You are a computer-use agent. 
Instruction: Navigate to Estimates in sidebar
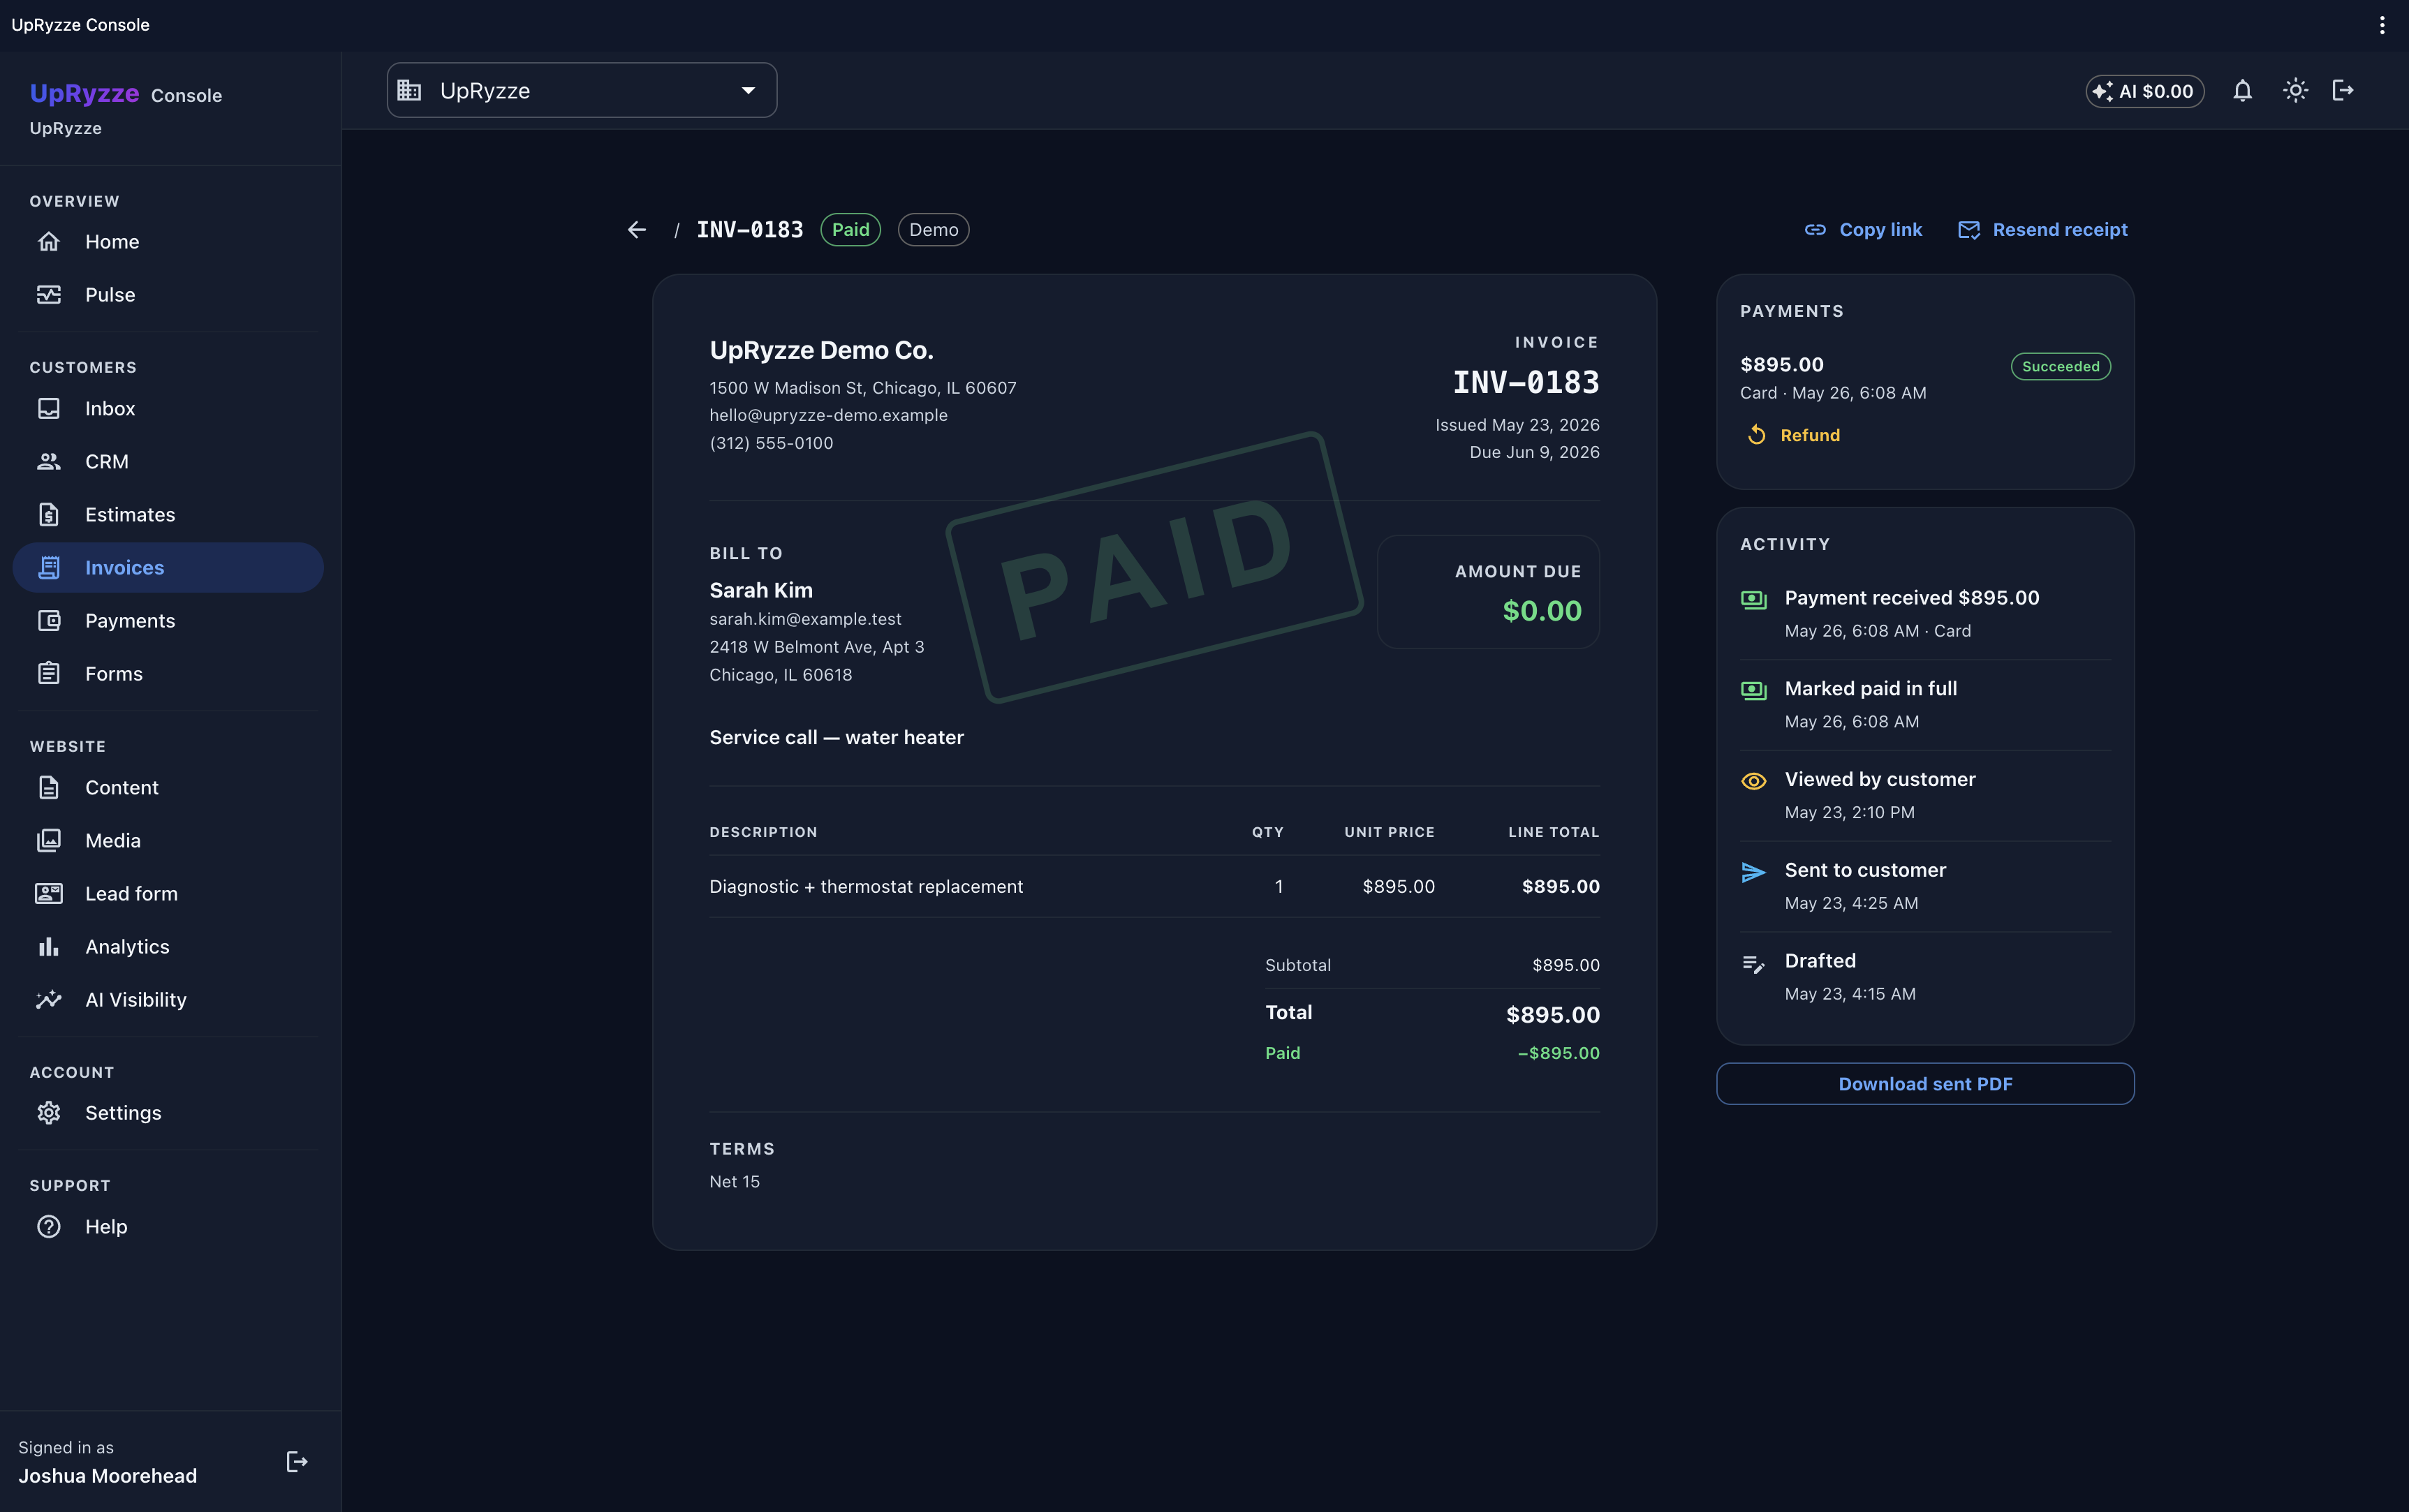tap(168, 514)
